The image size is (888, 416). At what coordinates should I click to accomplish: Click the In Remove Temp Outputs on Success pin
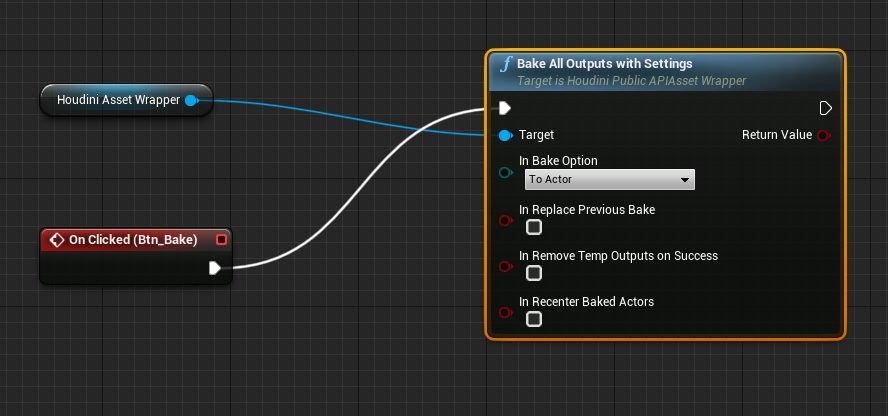(x=506, y=266)
